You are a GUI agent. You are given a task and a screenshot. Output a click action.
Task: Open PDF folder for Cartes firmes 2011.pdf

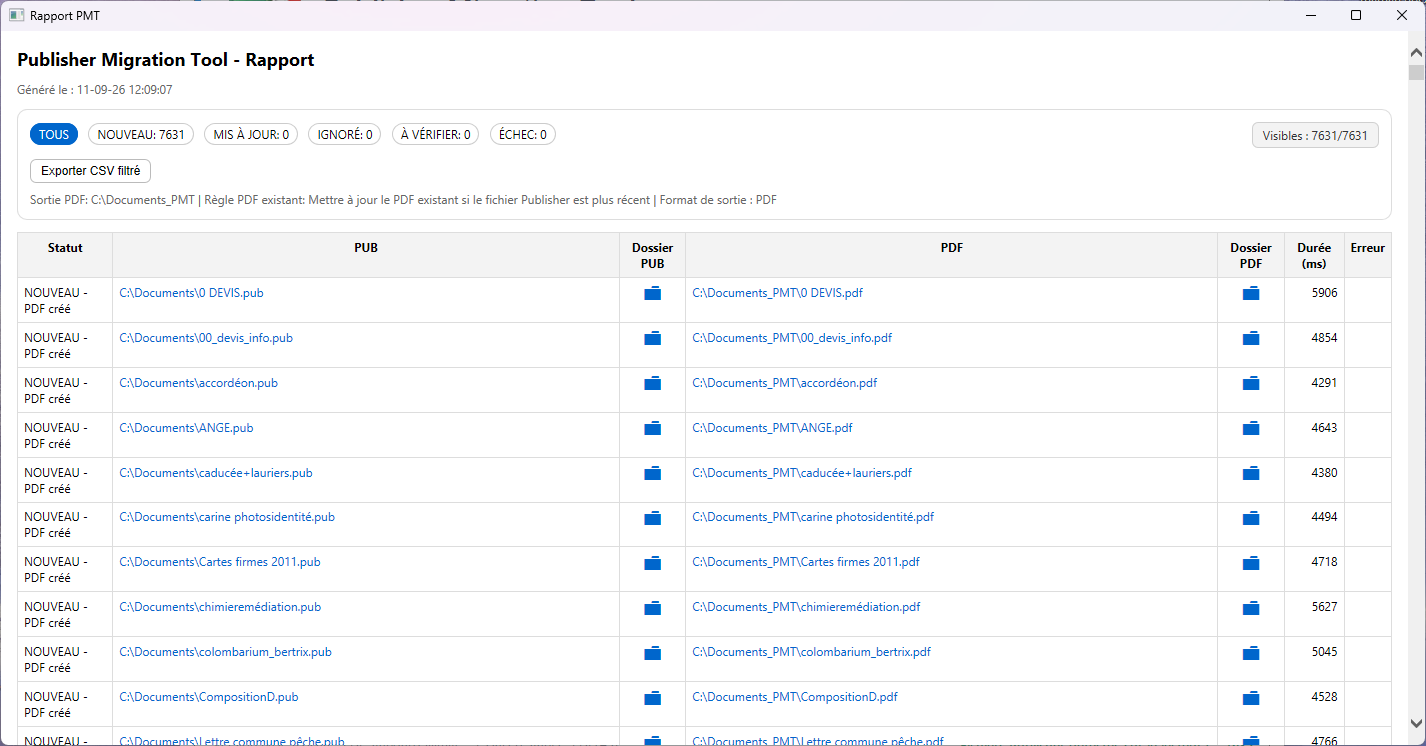1250,562
